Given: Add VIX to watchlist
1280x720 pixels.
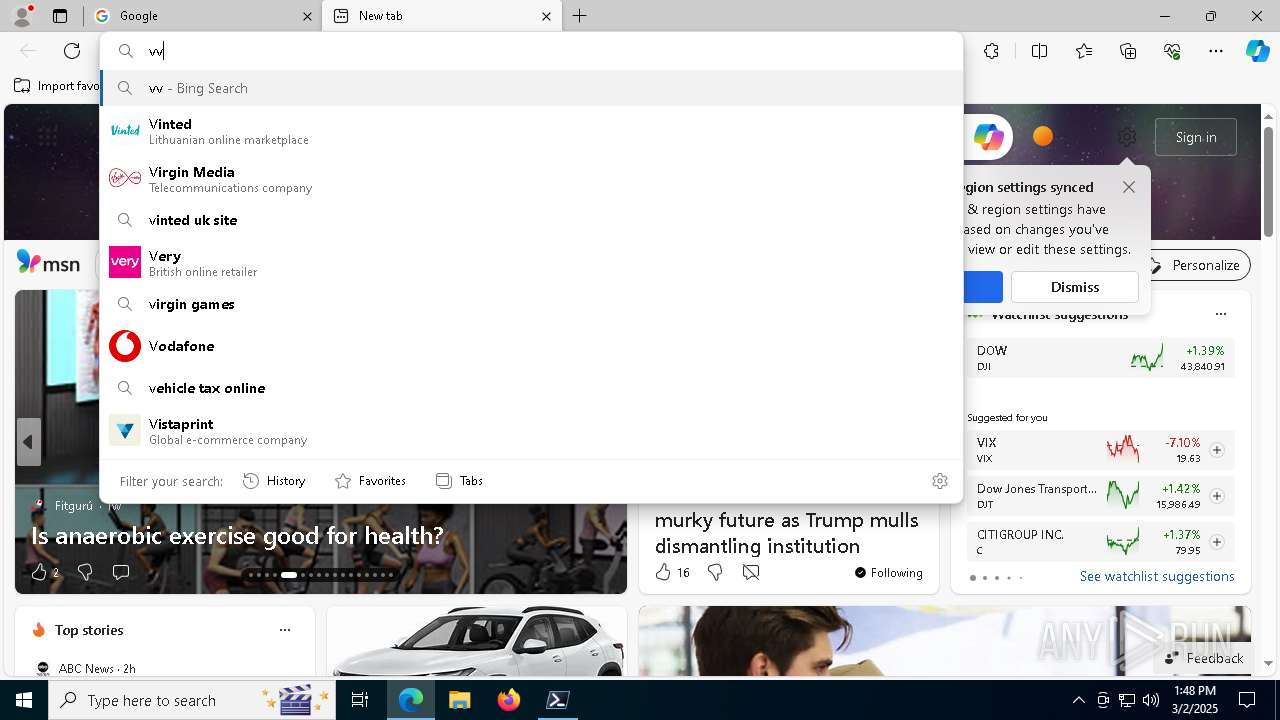Looking at the screenshot, I should (x=1217, y=450).
